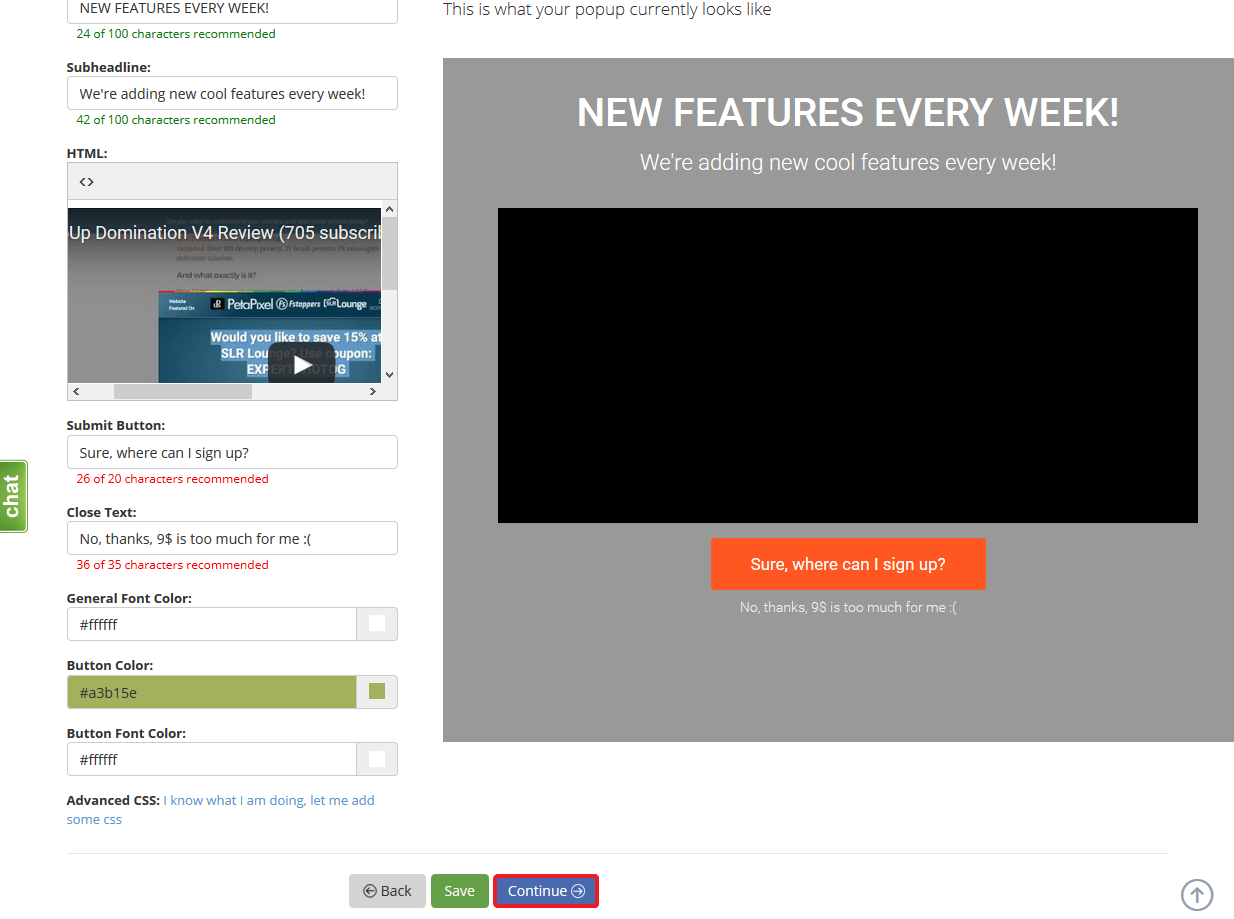Click the '36 of 35 characters recommended' warning
The image size is (1234, 919).
(x=172, y=565)
